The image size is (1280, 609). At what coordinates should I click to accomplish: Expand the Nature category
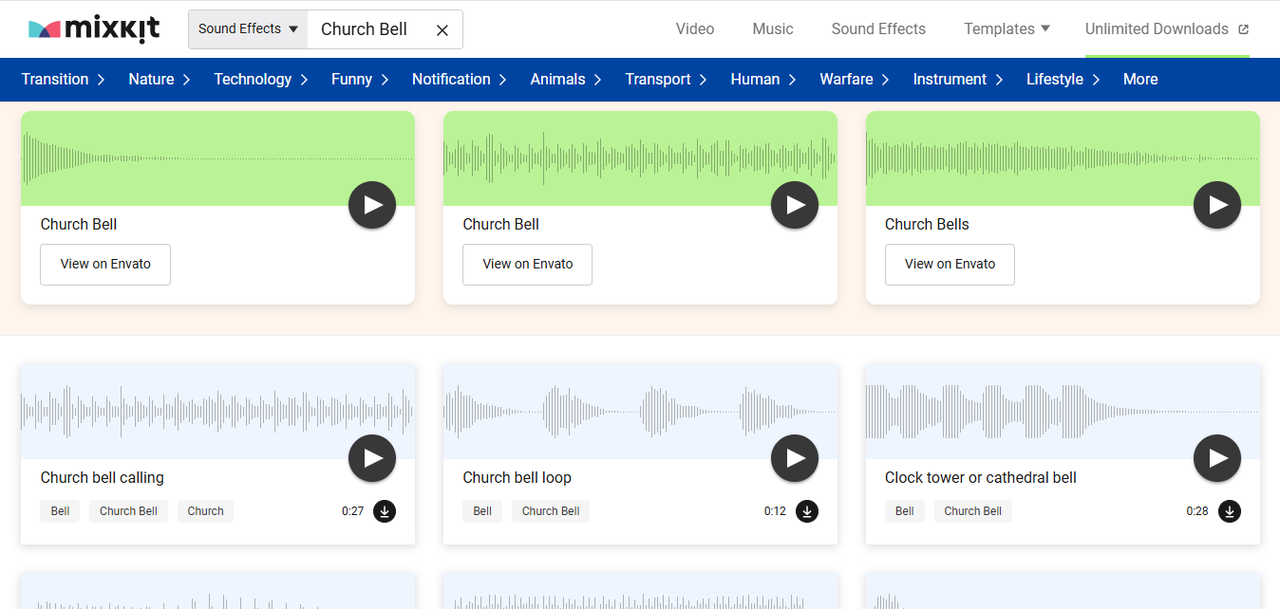pos(160,79)
